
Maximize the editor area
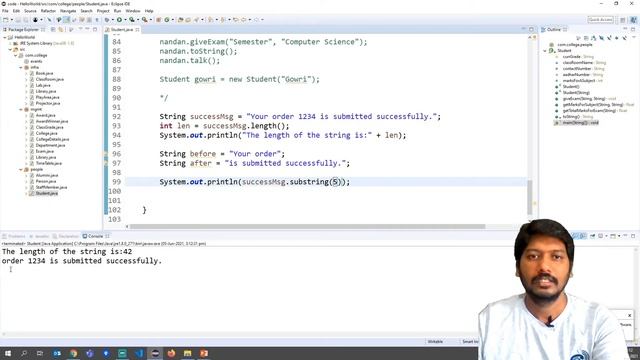(531, 29)
